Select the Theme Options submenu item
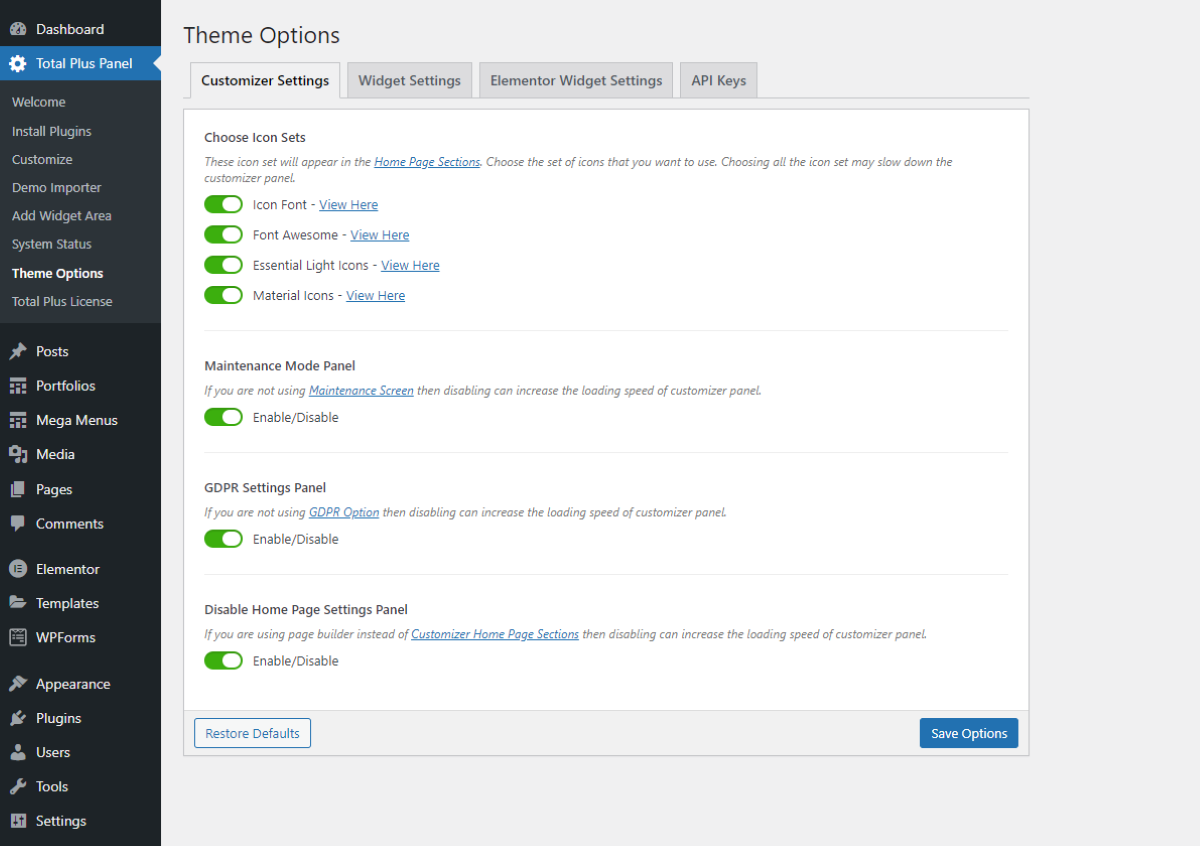The image size is (1200, 846). (58, 273)
